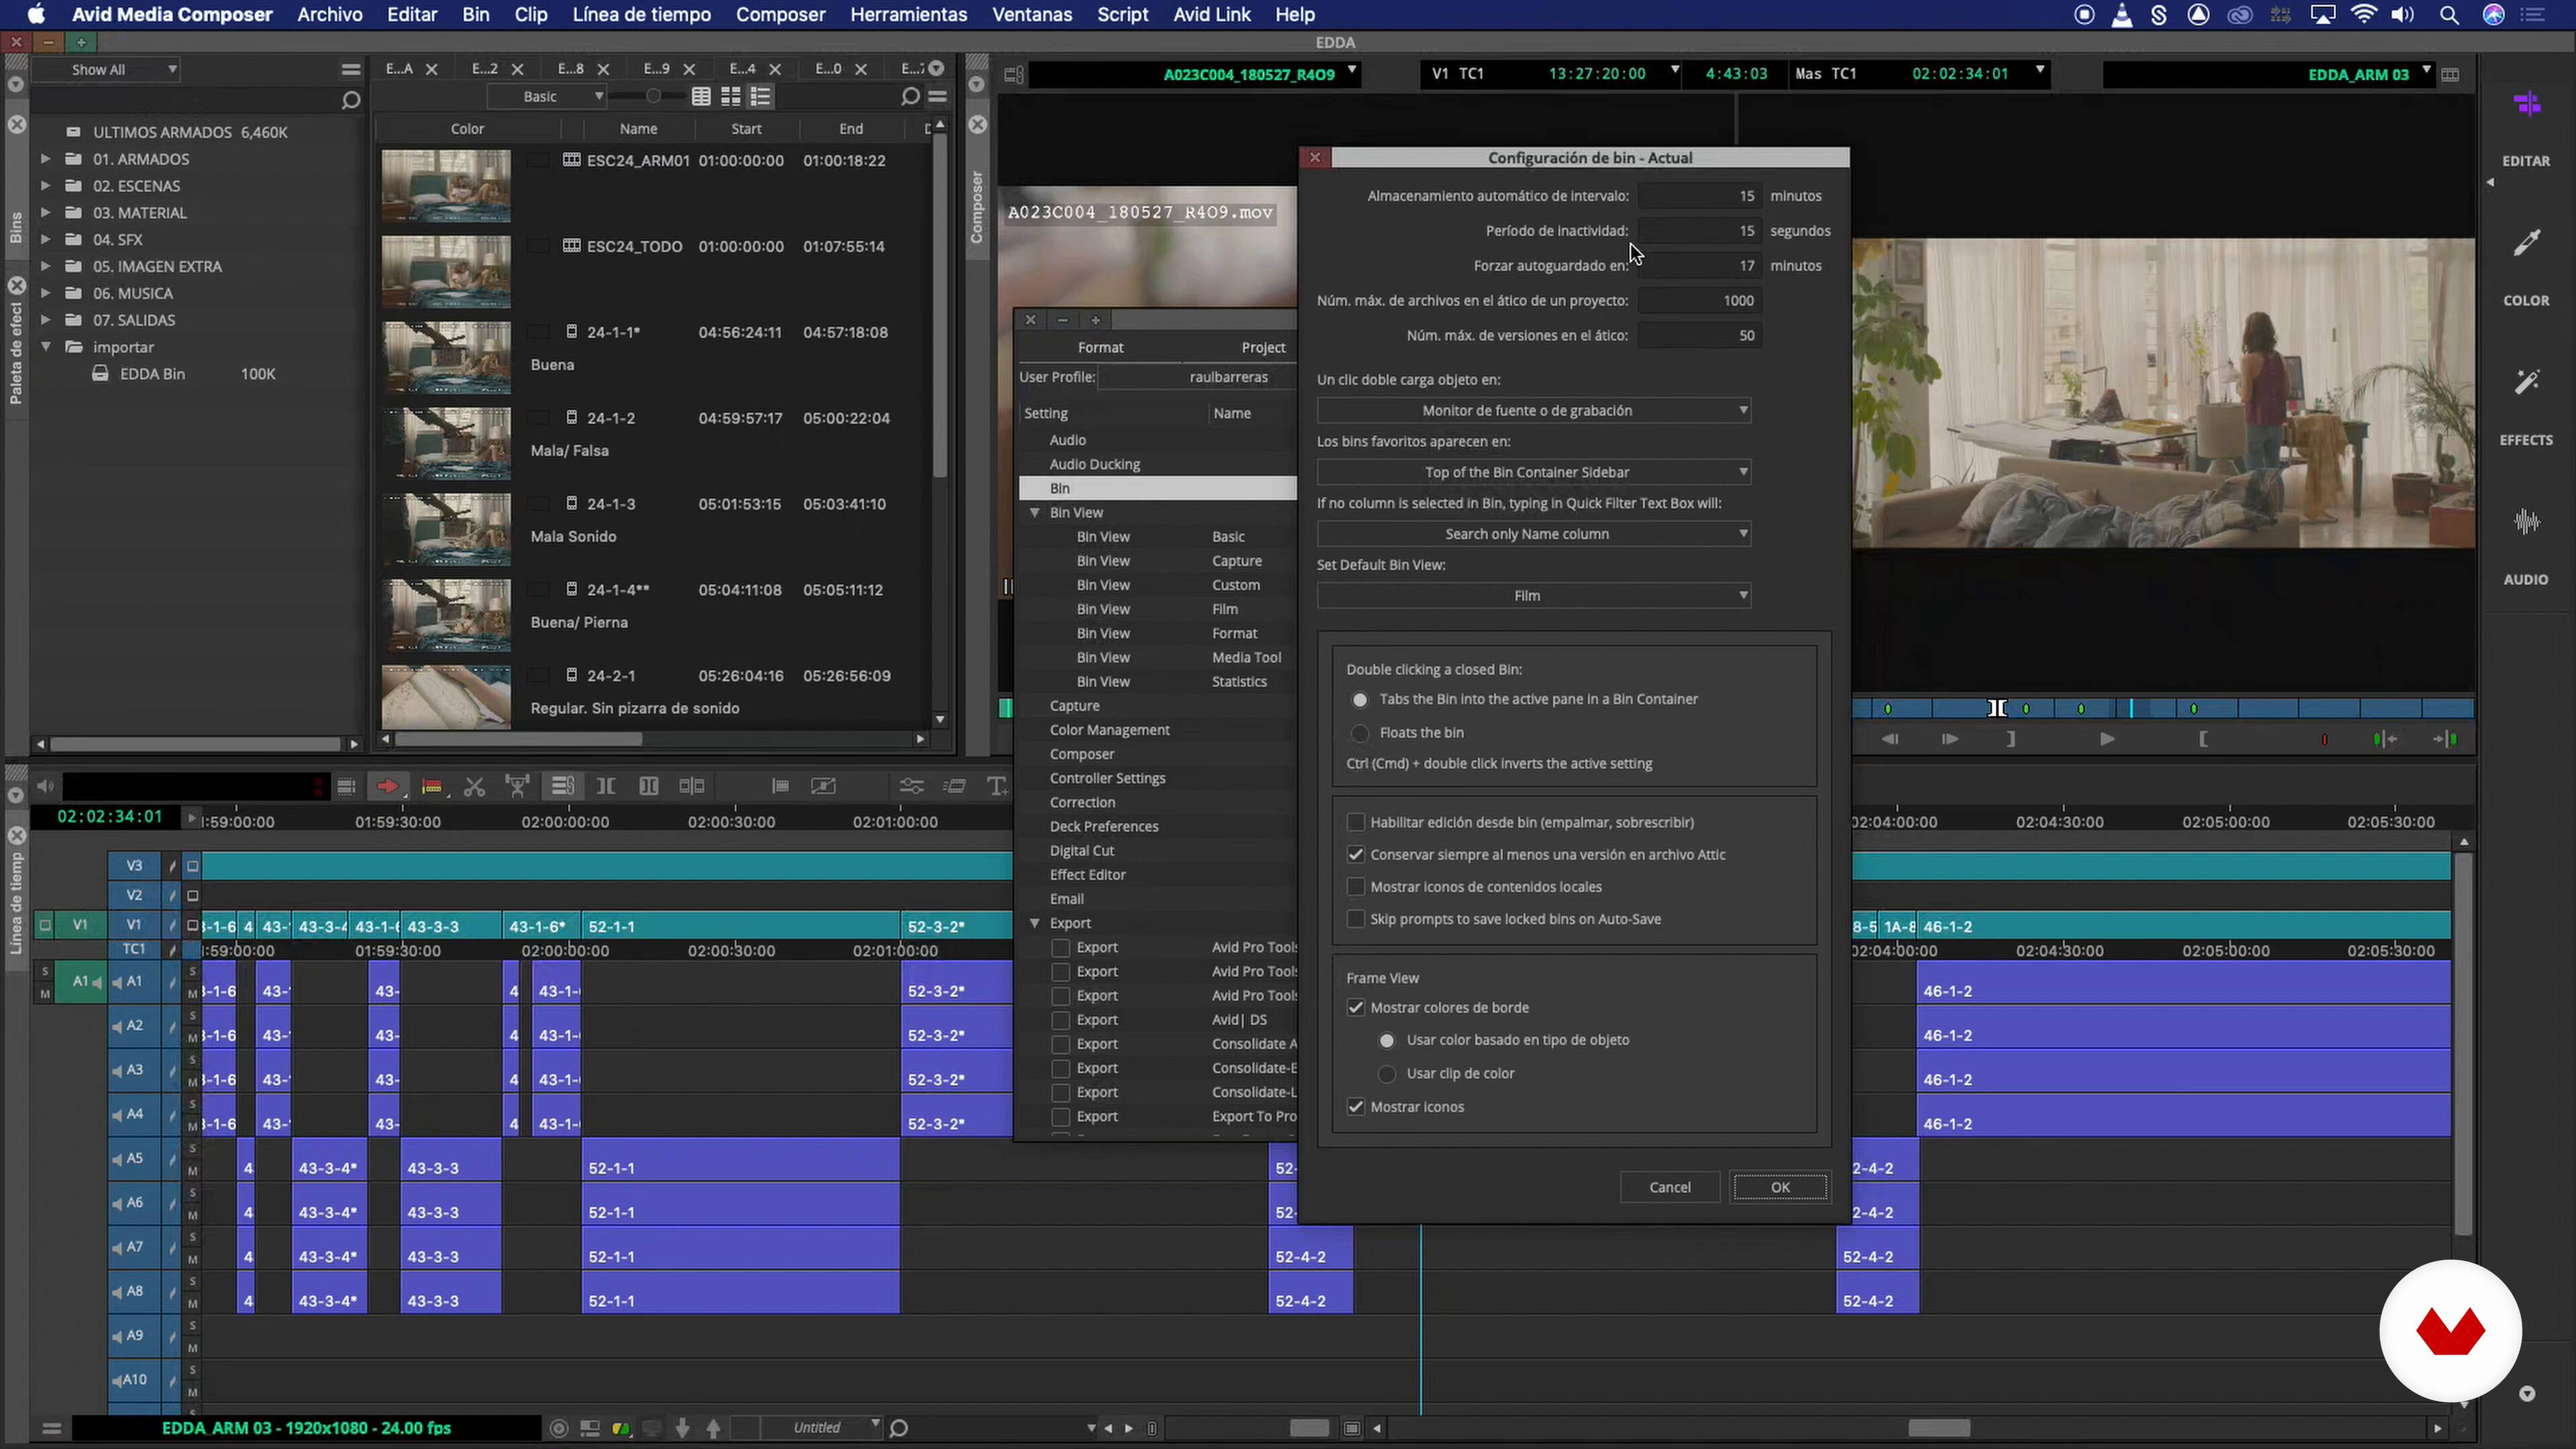This screenshot has height=1449, width=2576.
Task: Select 'Composer' in the Settings list
Action: [x=1081, y=755]
